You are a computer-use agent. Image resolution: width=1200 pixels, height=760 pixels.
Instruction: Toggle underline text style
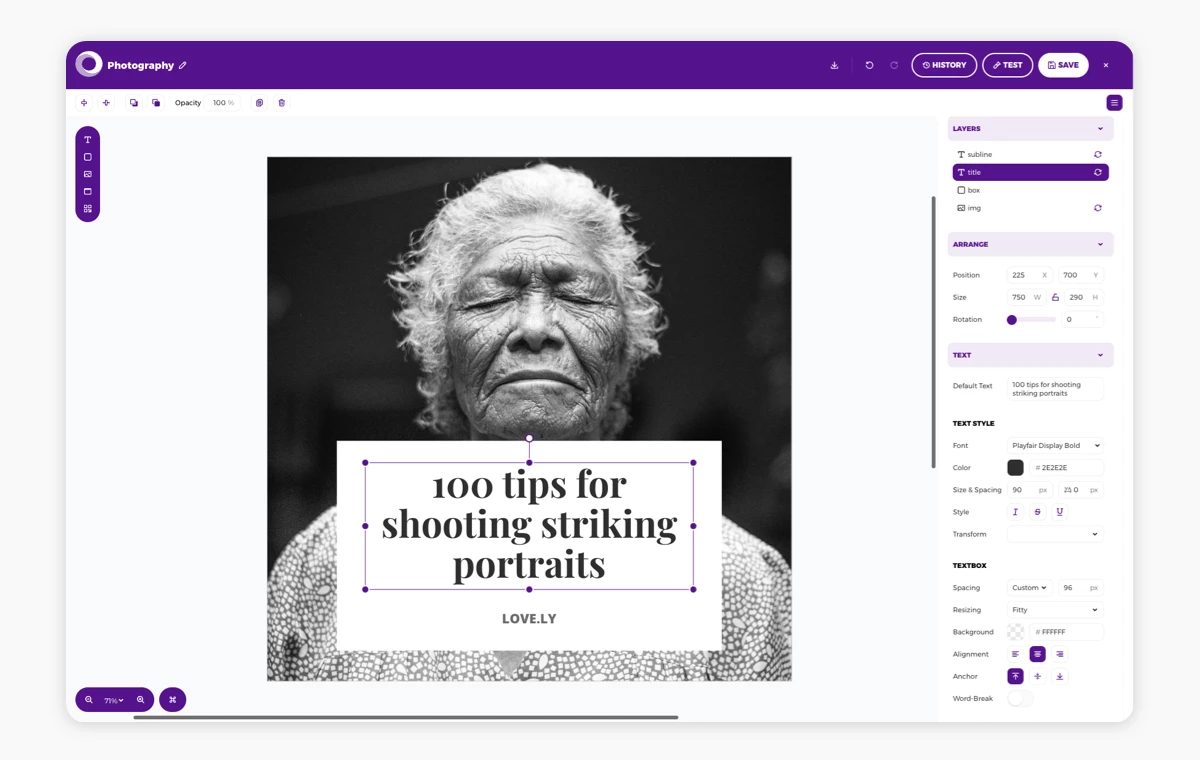pyautogui.click(x=1060, y=512)
